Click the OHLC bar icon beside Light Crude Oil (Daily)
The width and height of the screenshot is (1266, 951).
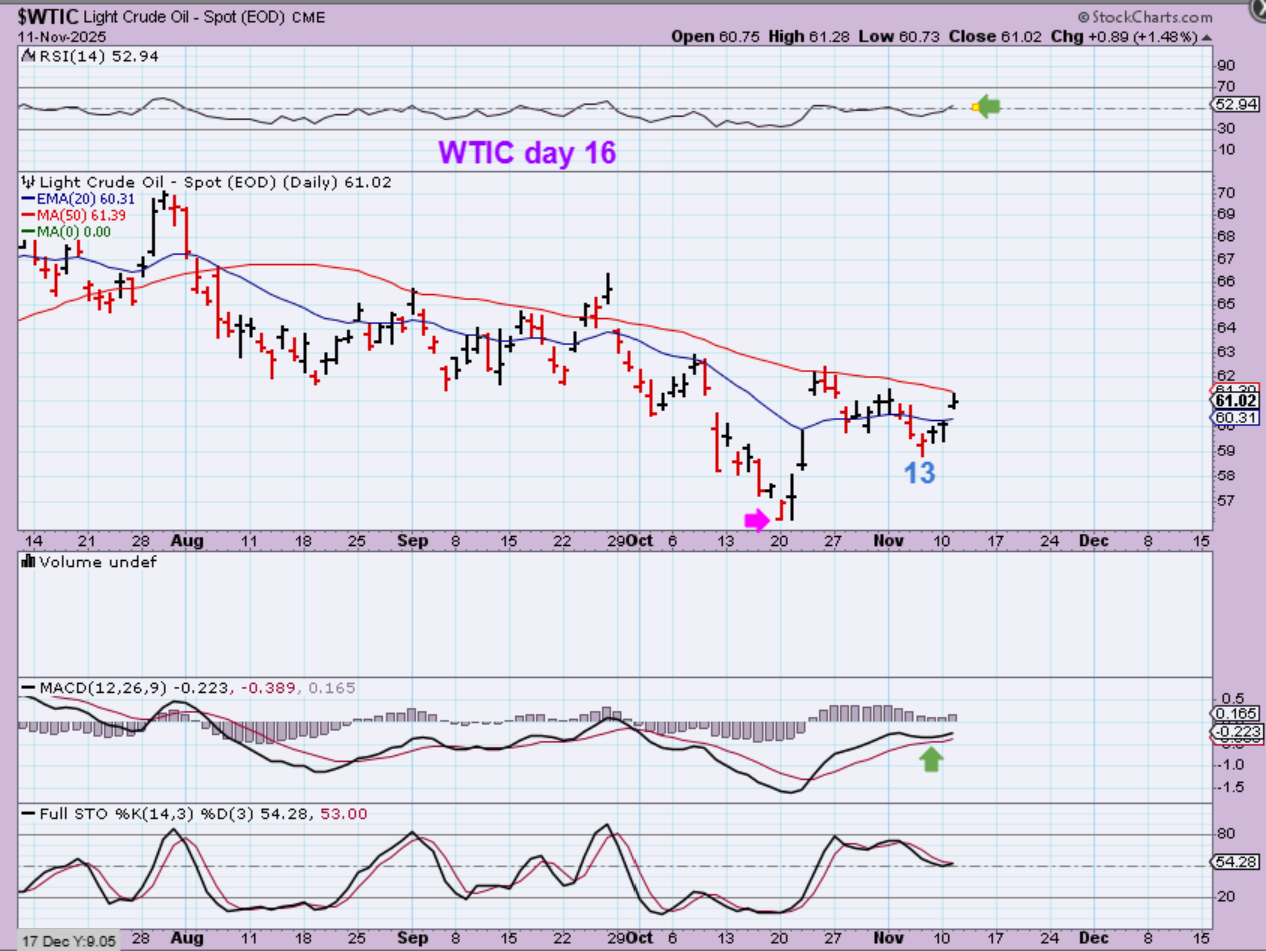tap(26, 182)
